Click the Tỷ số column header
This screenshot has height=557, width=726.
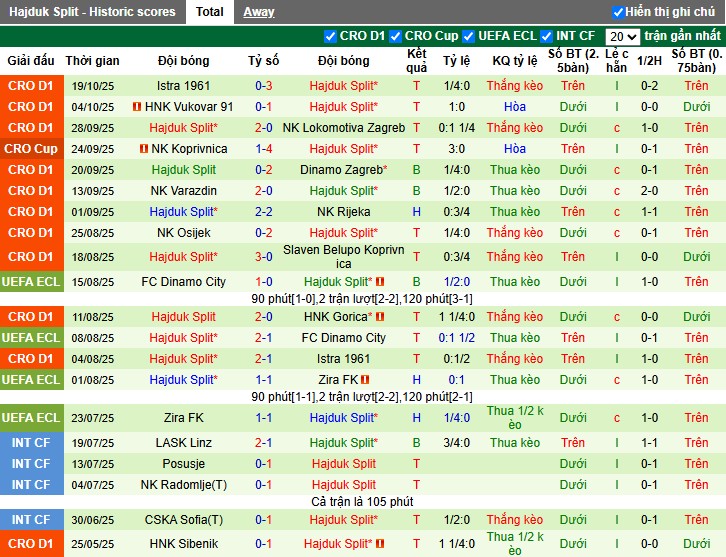tap(264, 61)
